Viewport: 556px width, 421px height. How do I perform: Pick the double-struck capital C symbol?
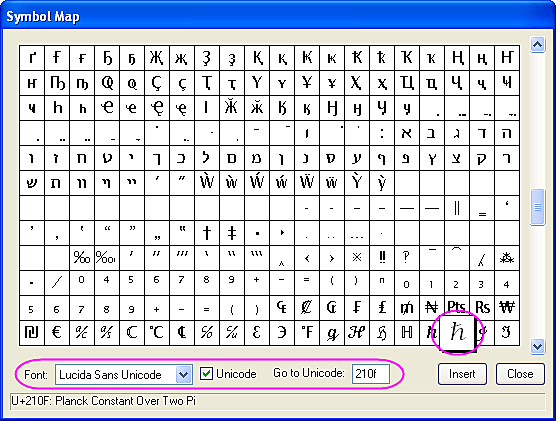(x=132, y=333)
